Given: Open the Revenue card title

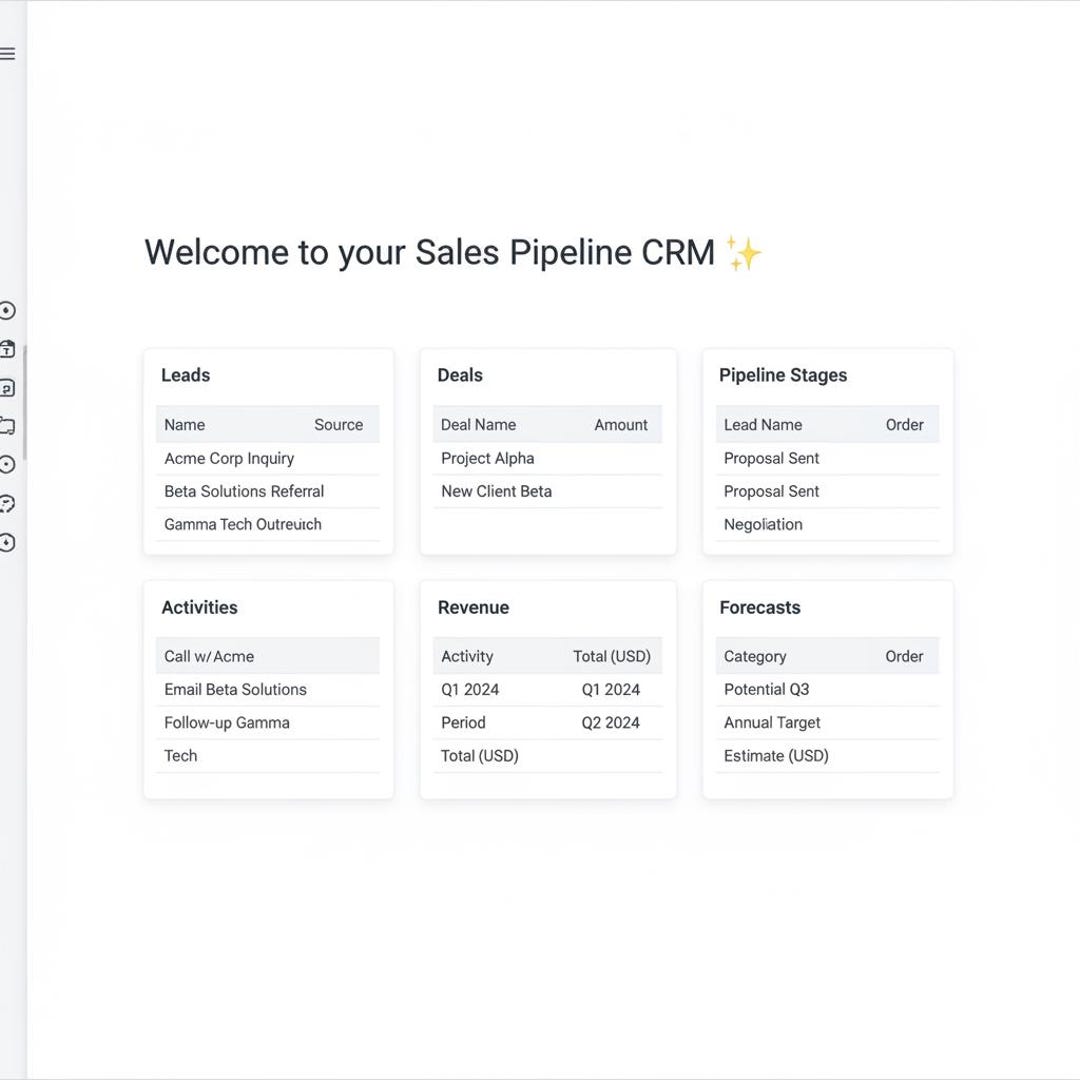Looking at the screenshot, I should [473, 608].
